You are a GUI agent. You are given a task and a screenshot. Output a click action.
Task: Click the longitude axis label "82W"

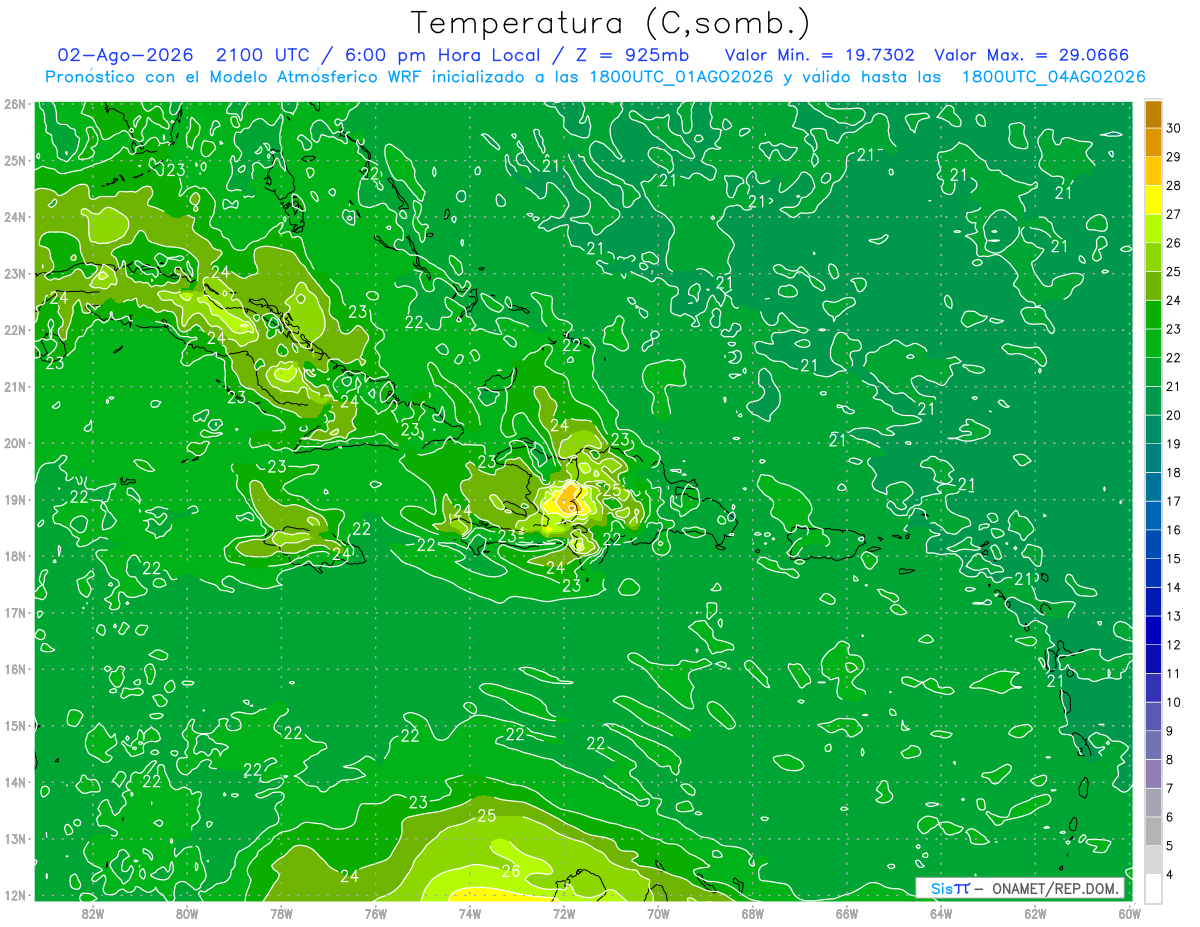click(93, 912)
